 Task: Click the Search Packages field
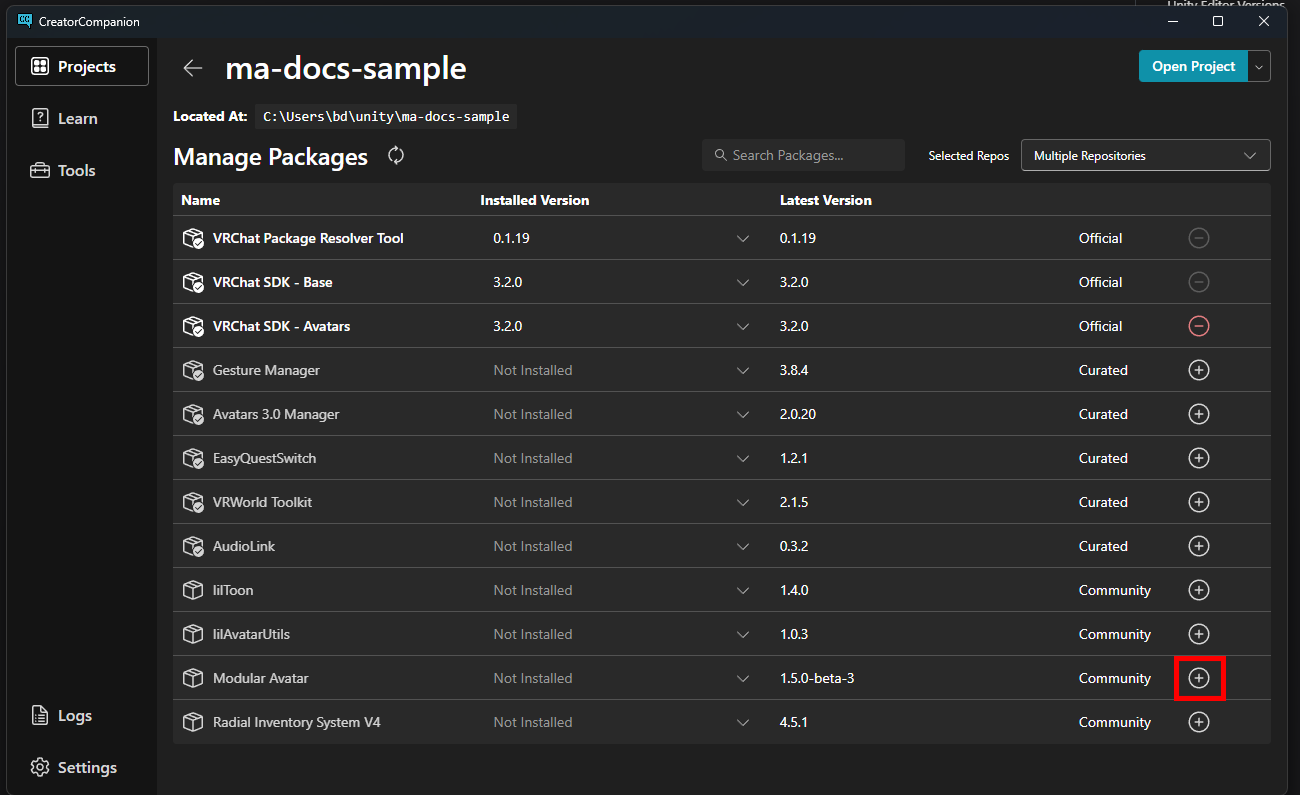tap(803, 155)
